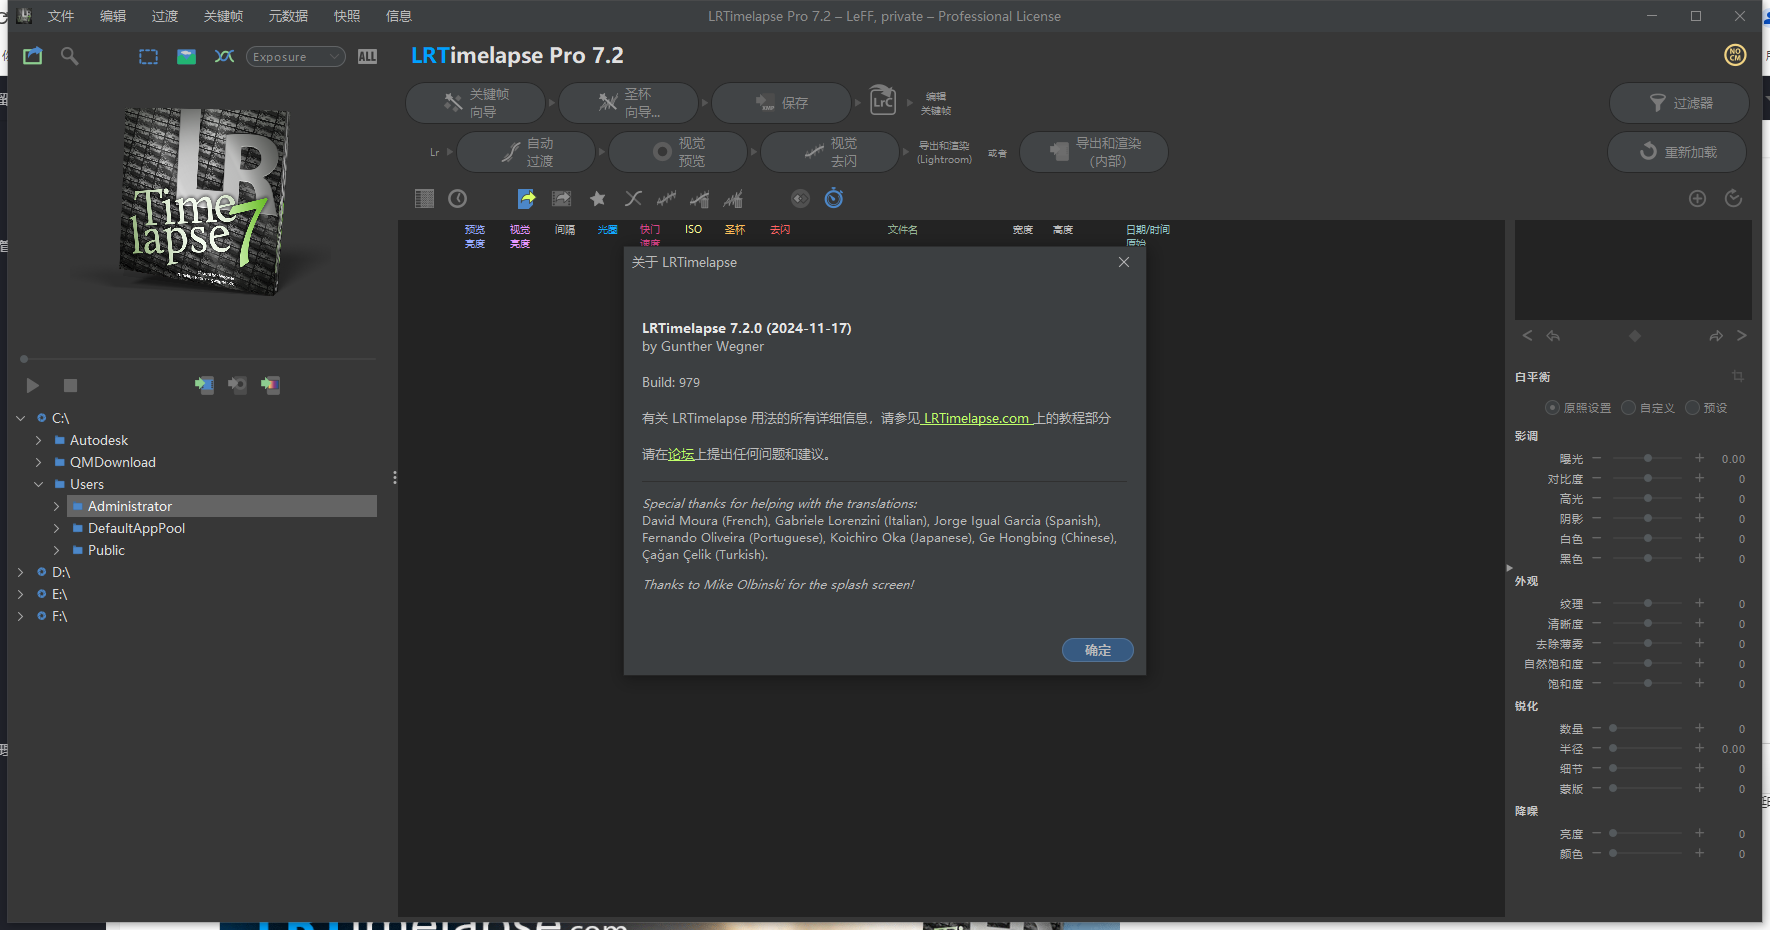Click the crop icon beside 白平衡
This screenshot has height=930, width=1770.
[1738, 376]
